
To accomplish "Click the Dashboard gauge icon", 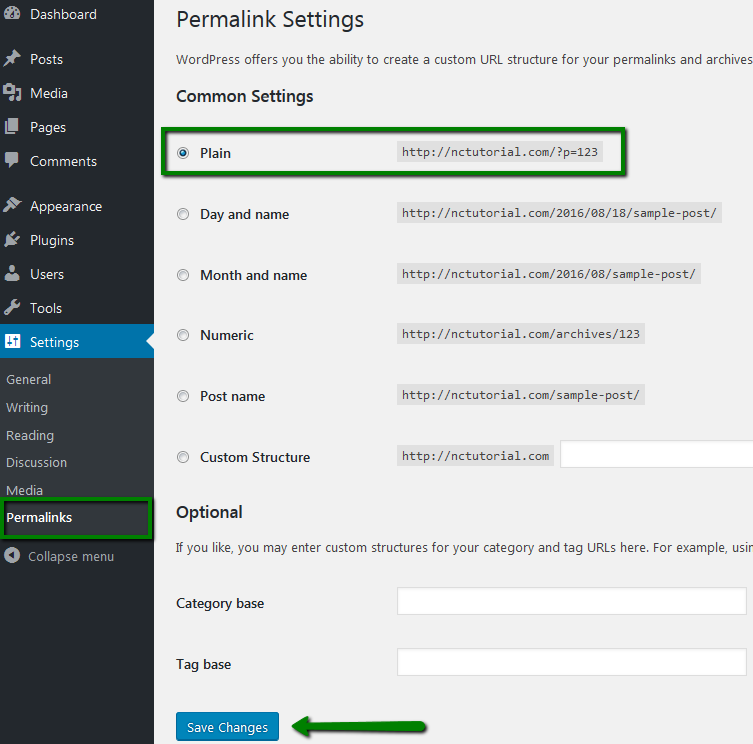I will (12, 15).
